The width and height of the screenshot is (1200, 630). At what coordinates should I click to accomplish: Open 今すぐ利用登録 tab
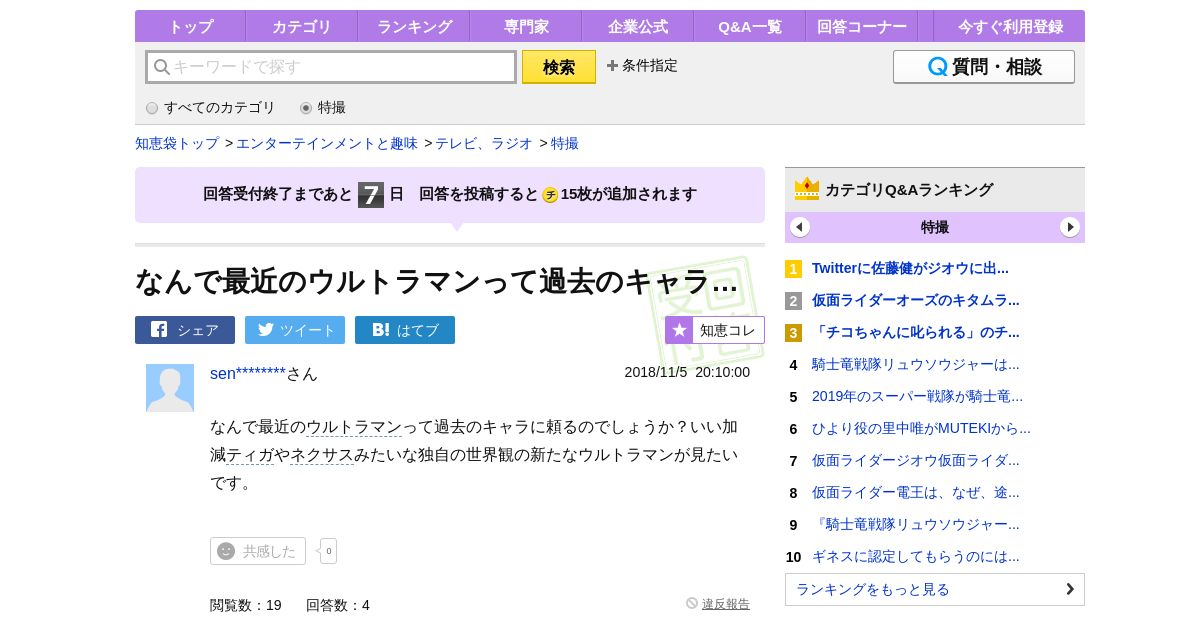click(x=1010, y=26)
